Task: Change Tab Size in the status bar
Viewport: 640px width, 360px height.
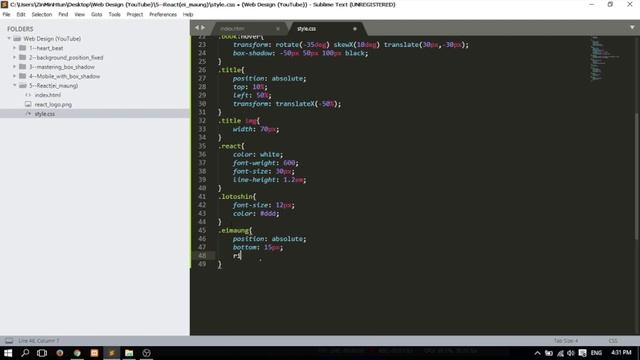Action: (x=566, y=341)
